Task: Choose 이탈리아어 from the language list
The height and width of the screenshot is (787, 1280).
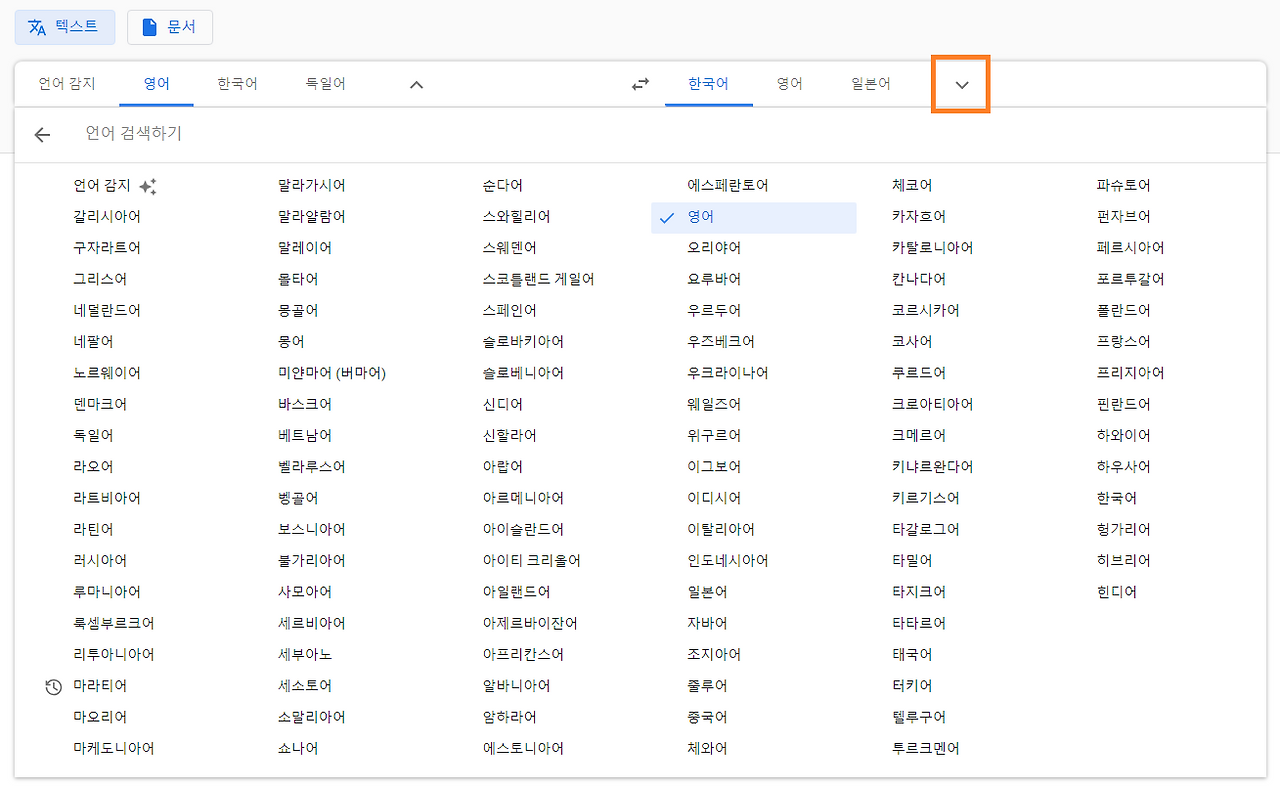Action: [x=721, y=529]
